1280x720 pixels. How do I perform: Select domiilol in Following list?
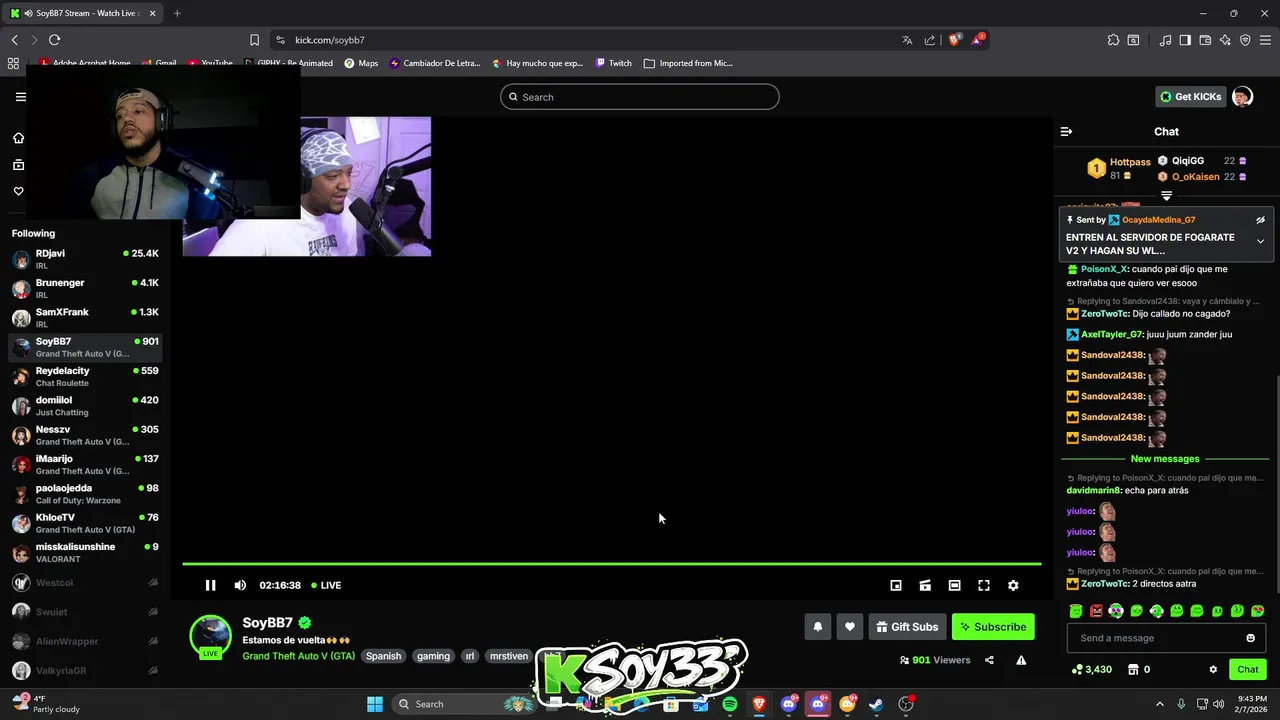click(x=85, y=405)
